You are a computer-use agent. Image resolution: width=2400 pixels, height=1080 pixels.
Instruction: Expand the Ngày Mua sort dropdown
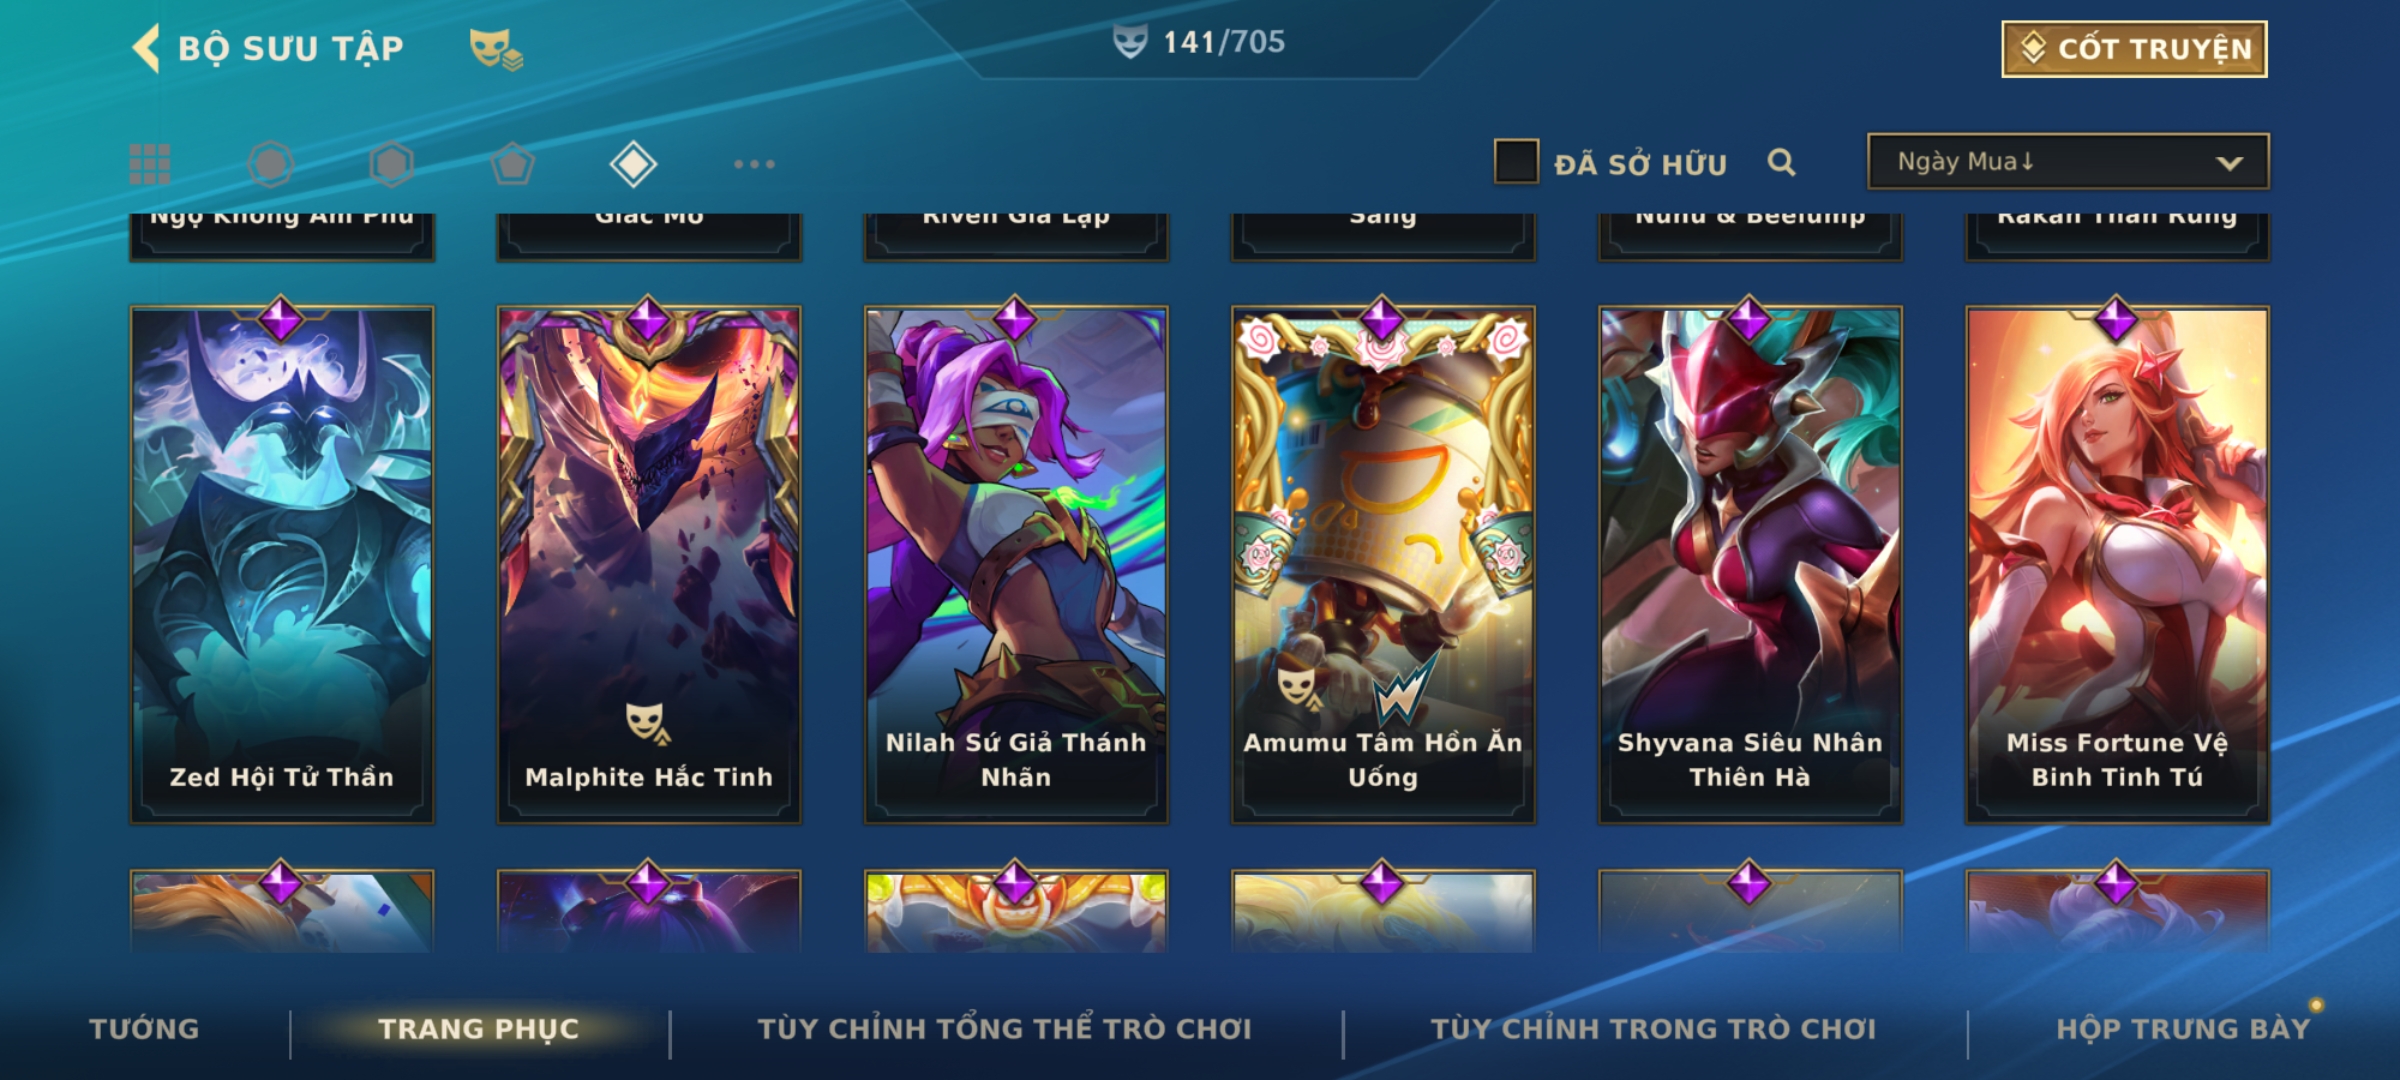(x=2068, y=162)
